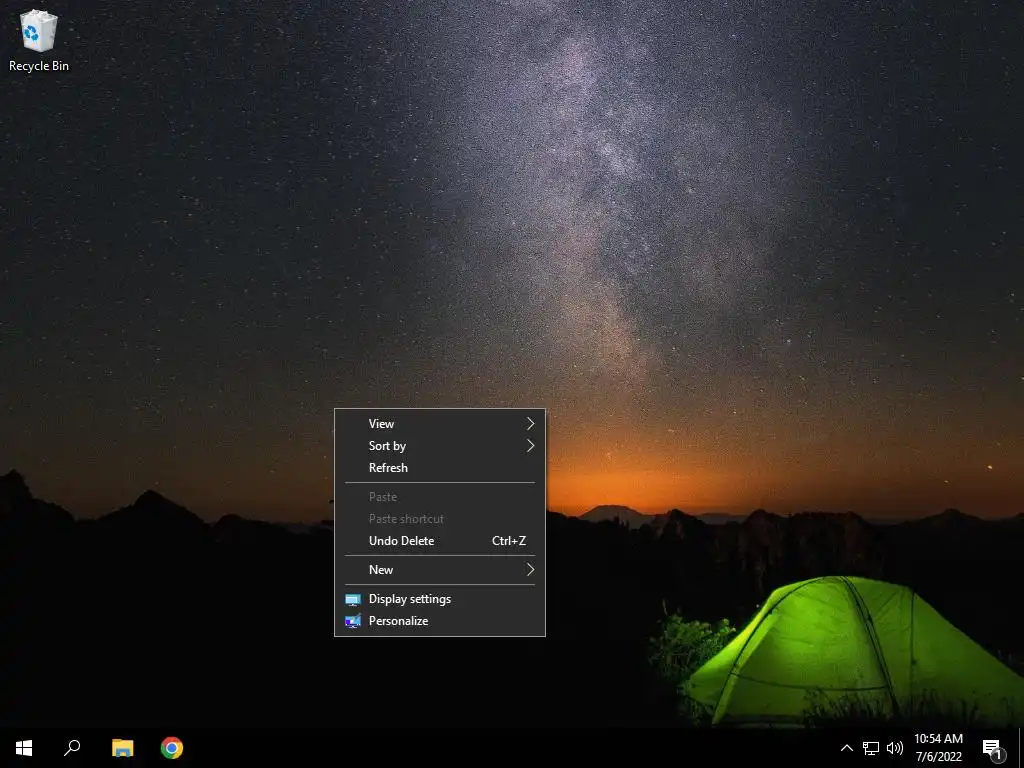The image size is (1024, 768).
Task: Open the network status tray icon
Action: [x=871, y=748]
